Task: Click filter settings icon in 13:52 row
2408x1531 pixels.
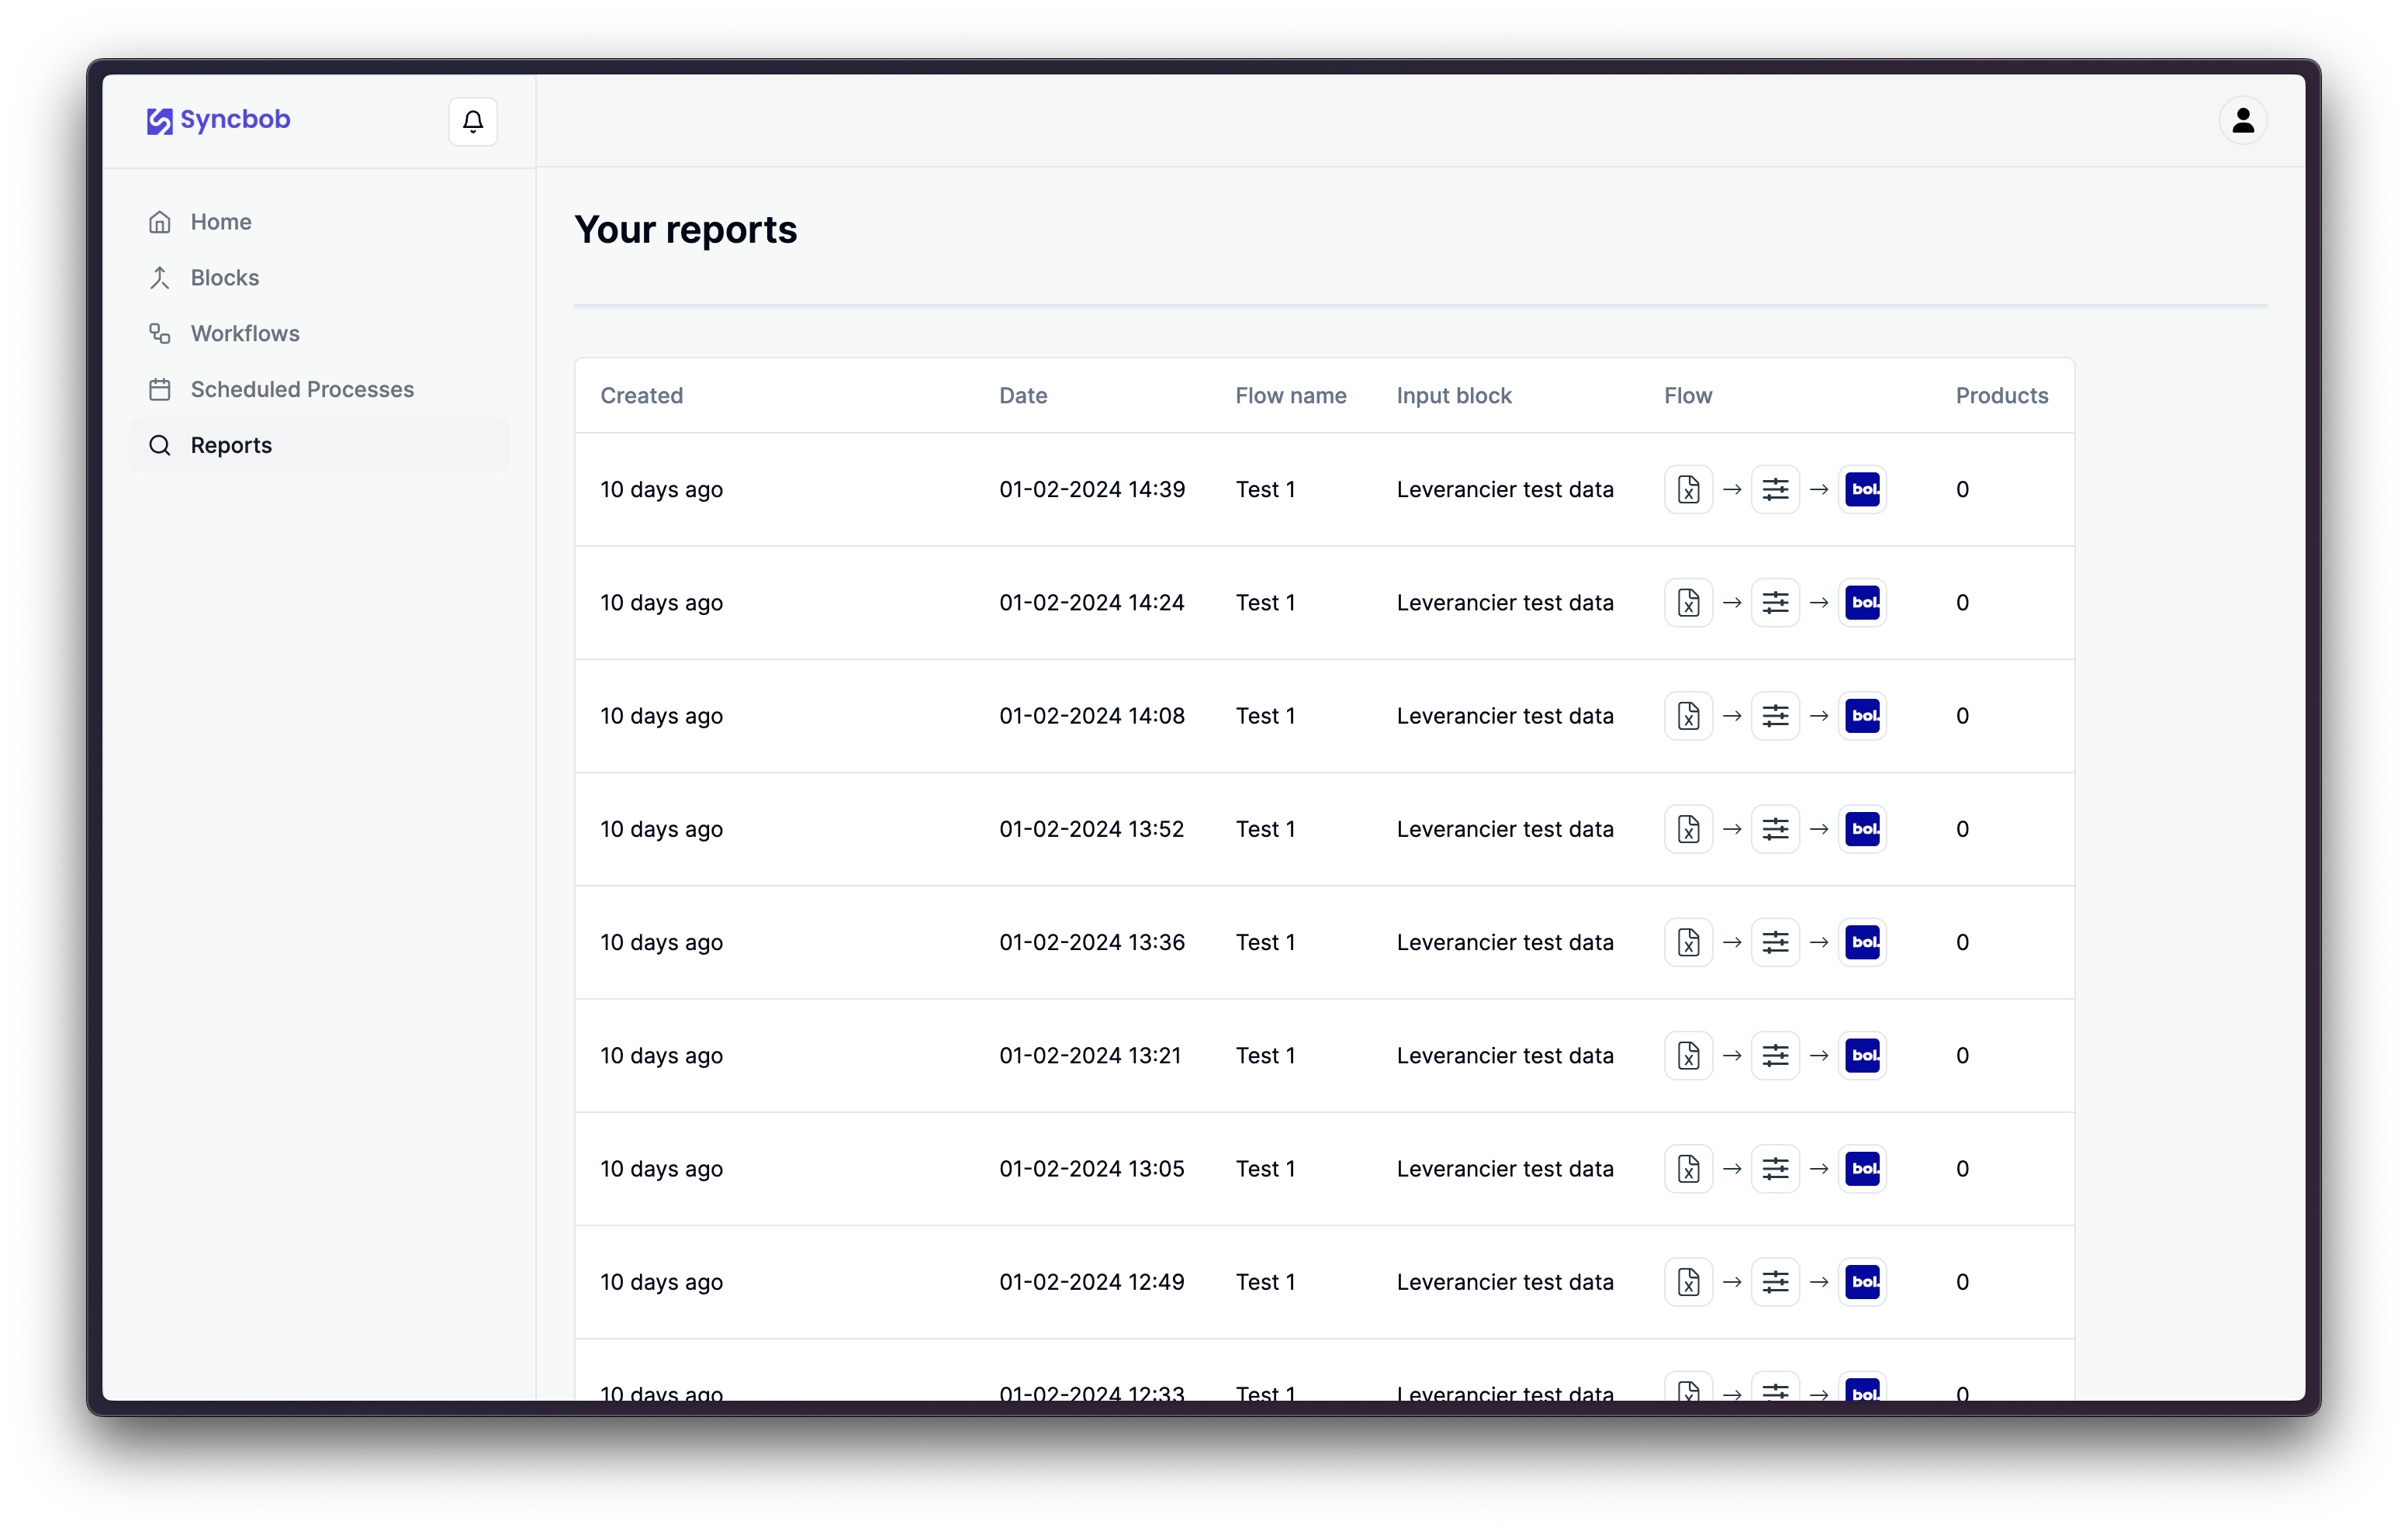Action: 1776,829
